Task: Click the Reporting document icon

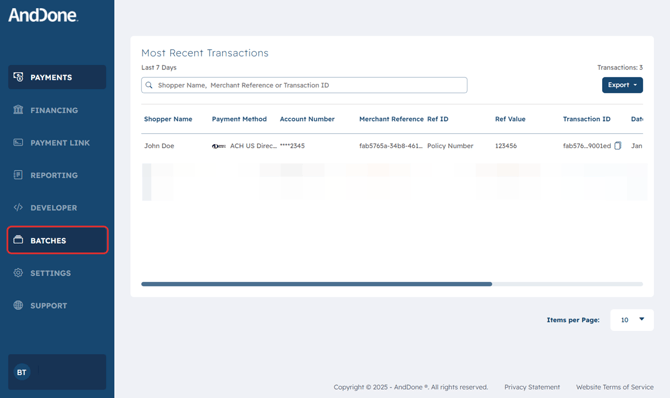Action: [18, 175]
